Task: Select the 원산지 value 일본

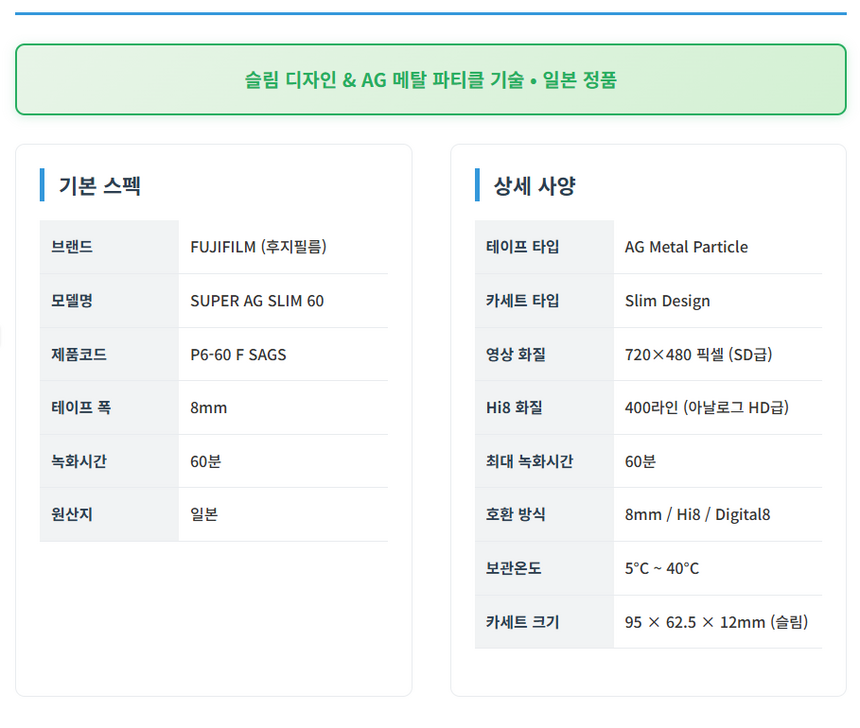Action: [204, 514]
